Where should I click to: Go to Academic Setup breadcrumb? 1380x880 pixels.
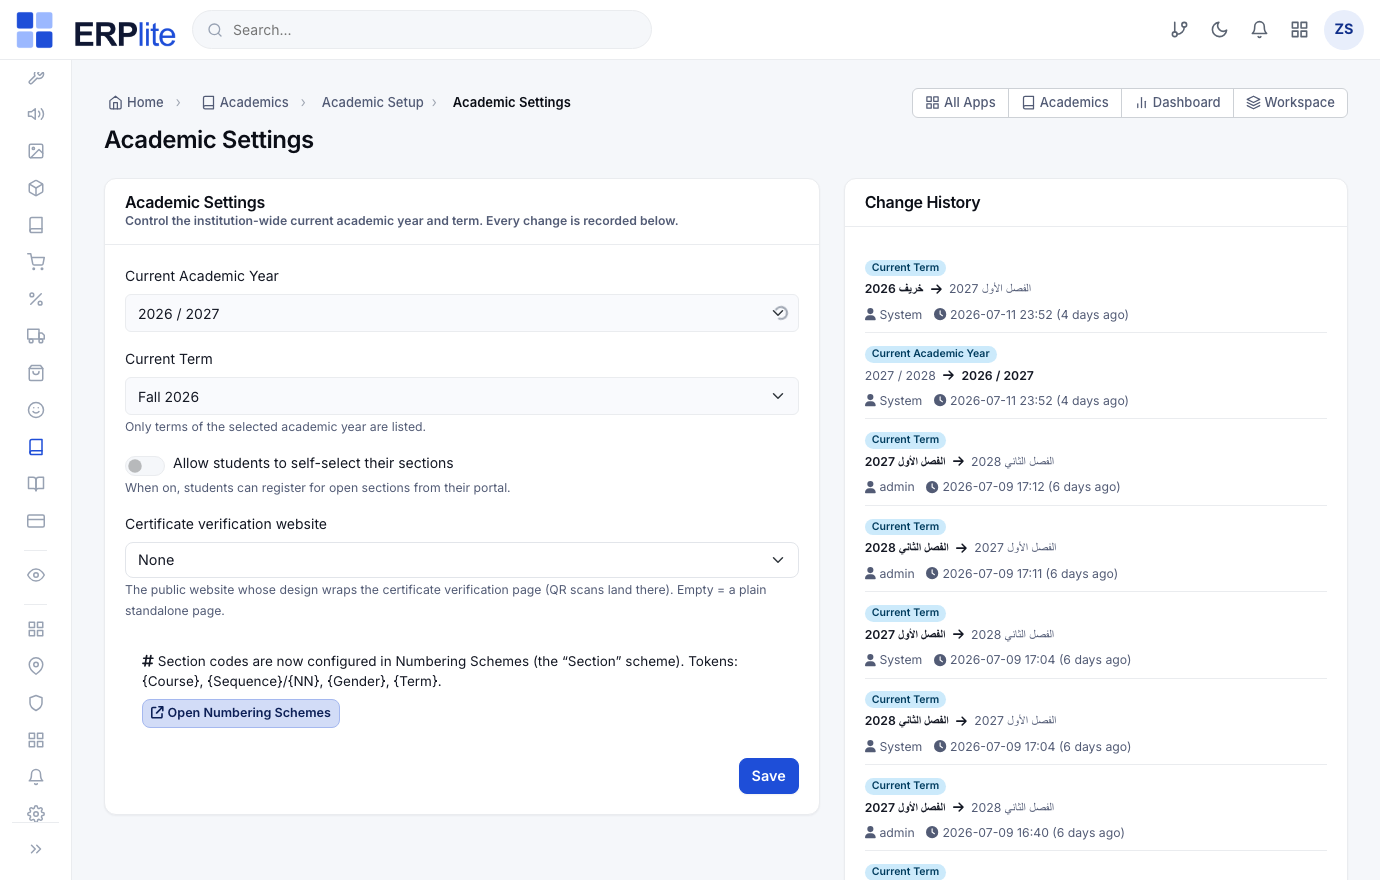tap(373, 103)
